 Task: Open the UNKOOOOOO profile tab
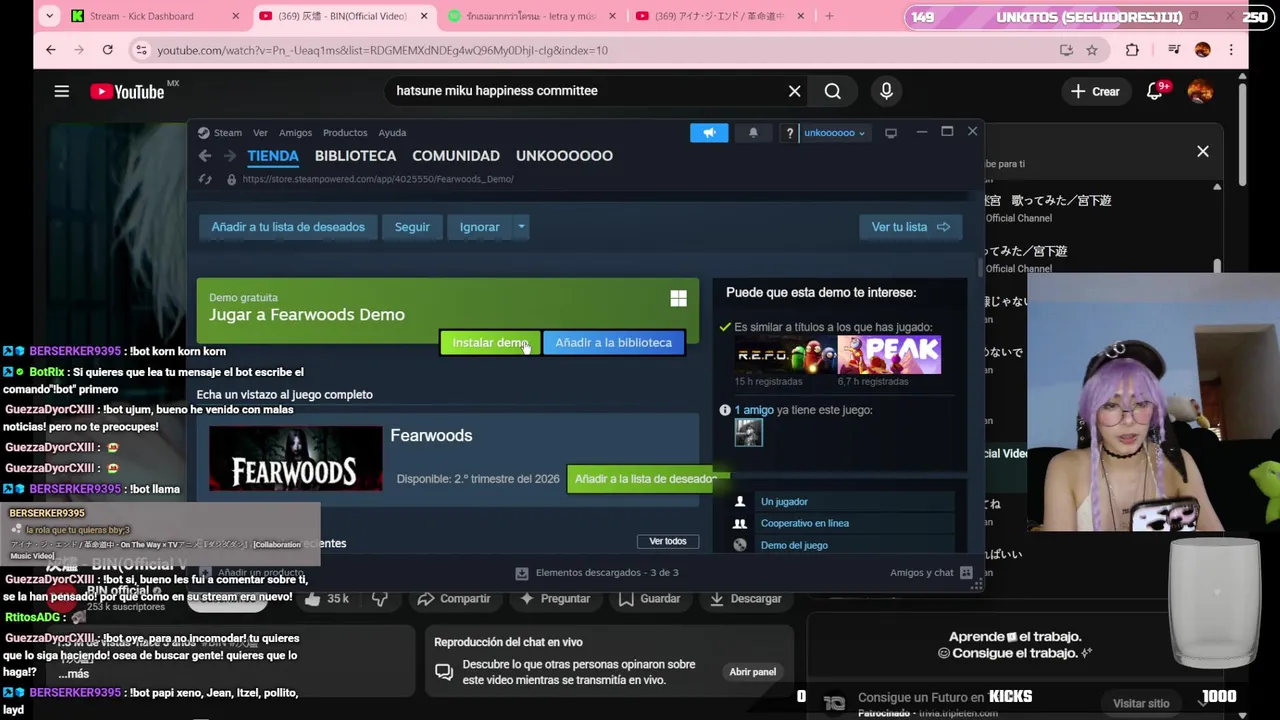[x=564, y=156]
